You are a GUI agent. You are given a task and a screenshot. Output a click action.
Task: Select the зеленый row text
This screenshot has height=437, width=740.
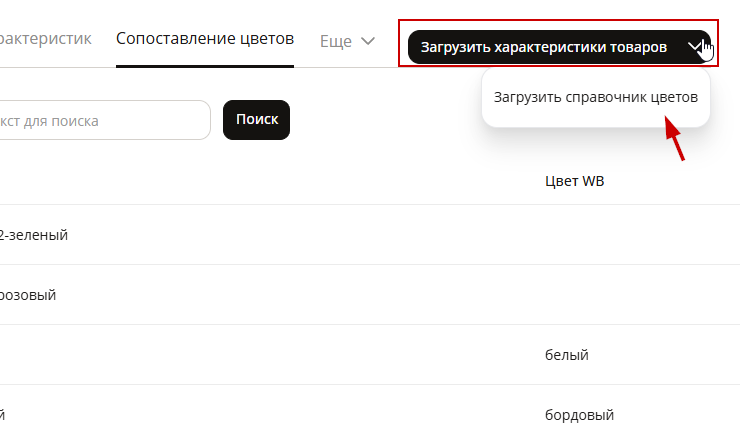click(34, 235)
